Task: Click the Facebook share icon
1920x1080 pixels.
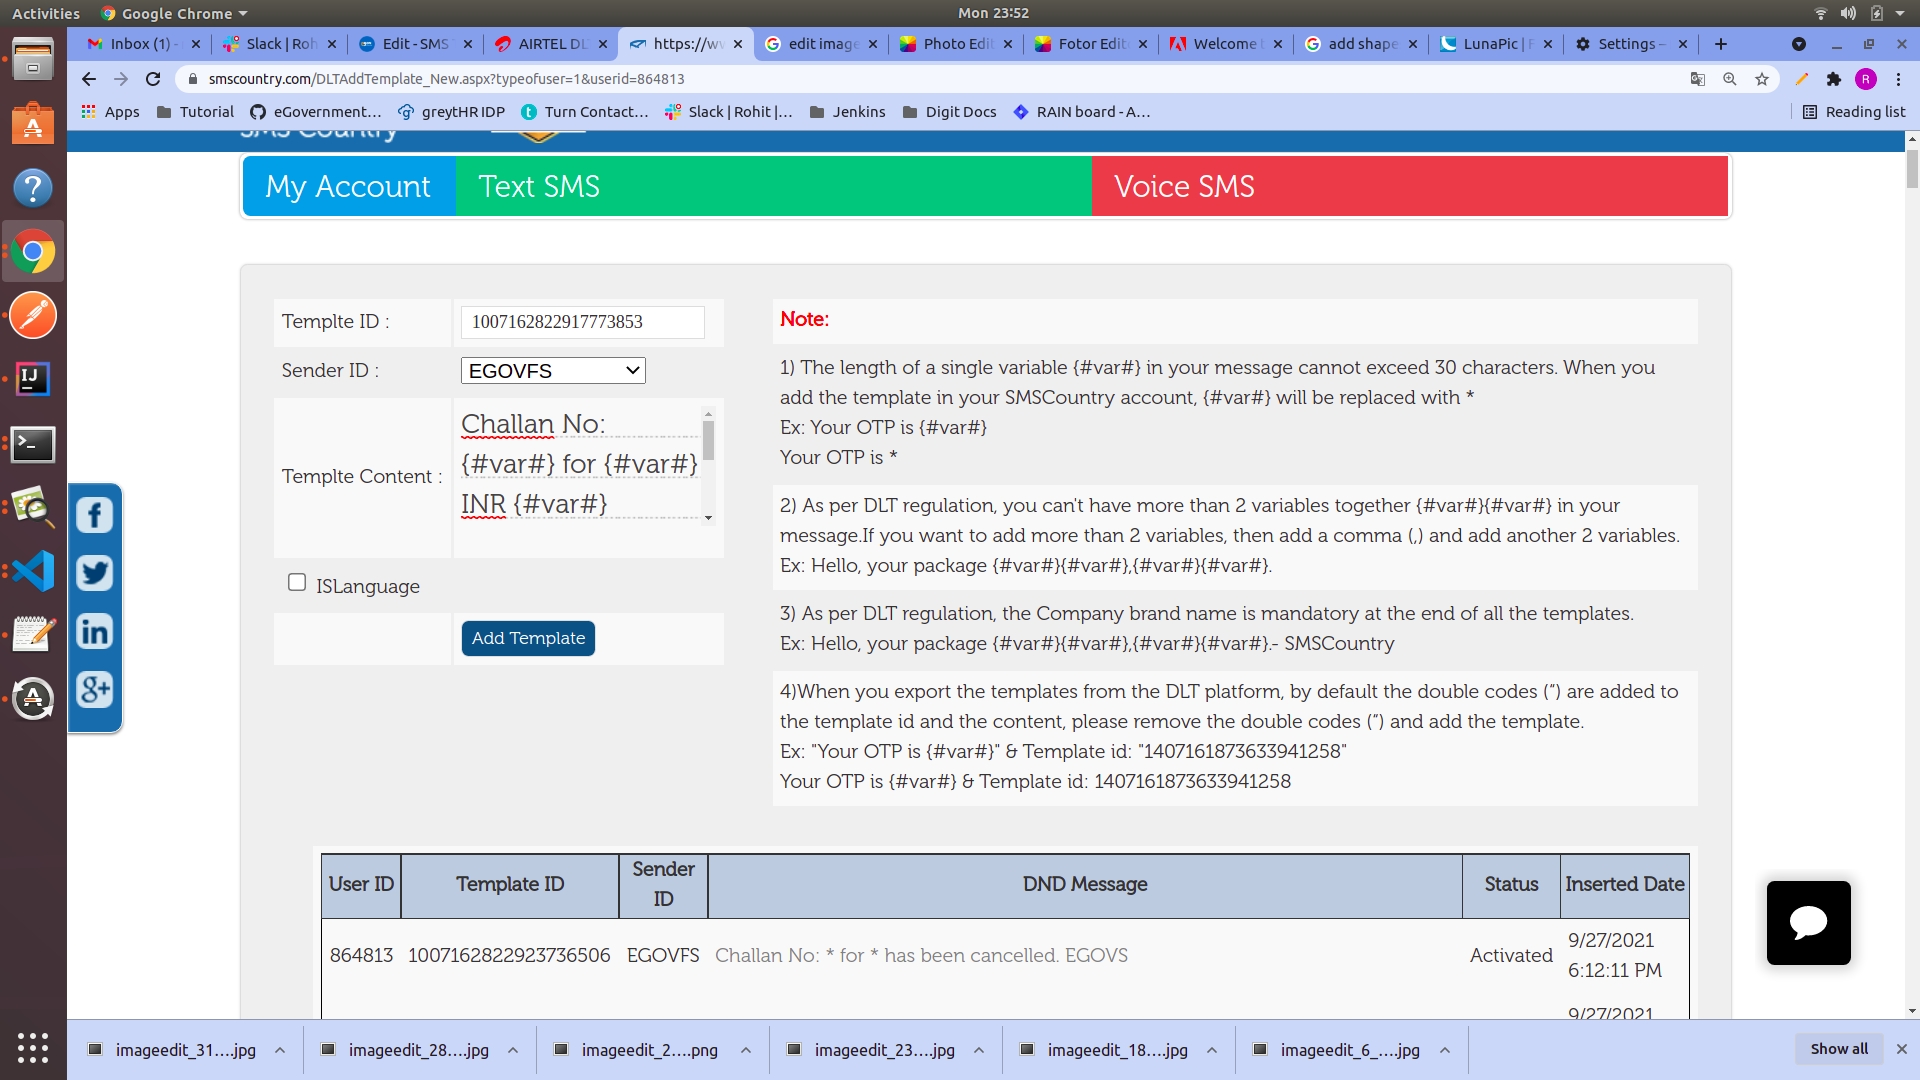Action: click(95, 515)
